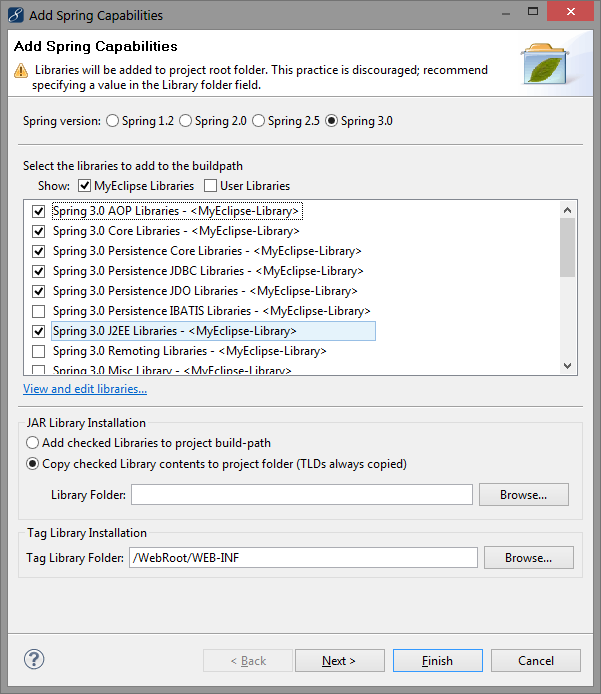The image size is (601, 694).
Task: Click the library list scrollbar thumb
Action: click(567, 247)
